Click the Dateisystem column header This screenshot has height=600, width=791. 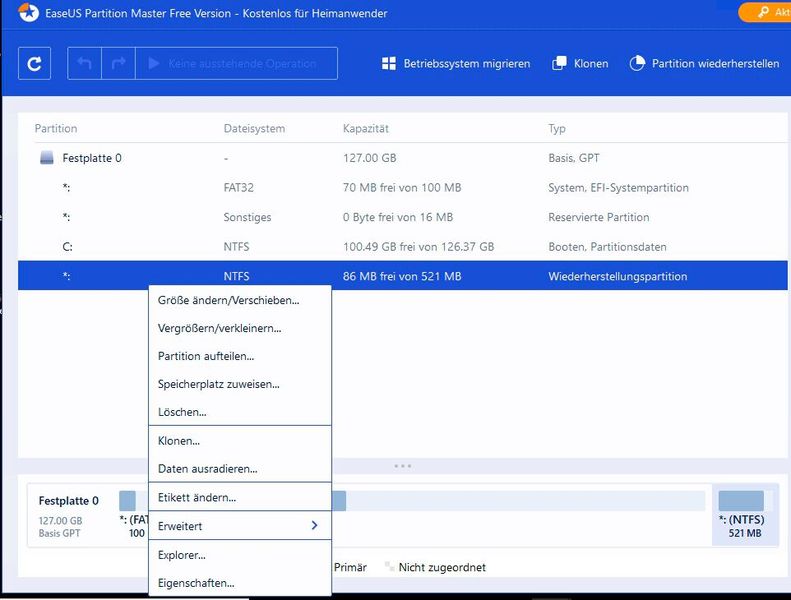click(254, 129)
